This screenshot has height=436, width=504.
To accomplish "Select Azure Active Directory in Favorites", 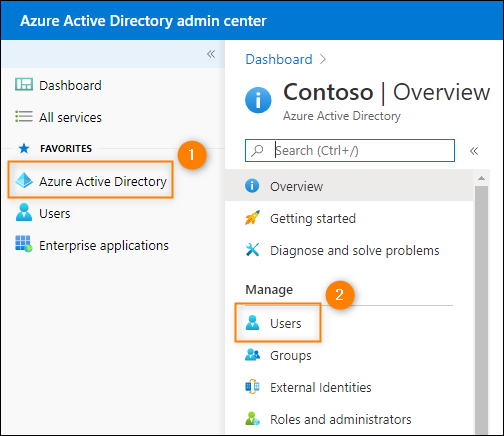I will coord(91,180).
